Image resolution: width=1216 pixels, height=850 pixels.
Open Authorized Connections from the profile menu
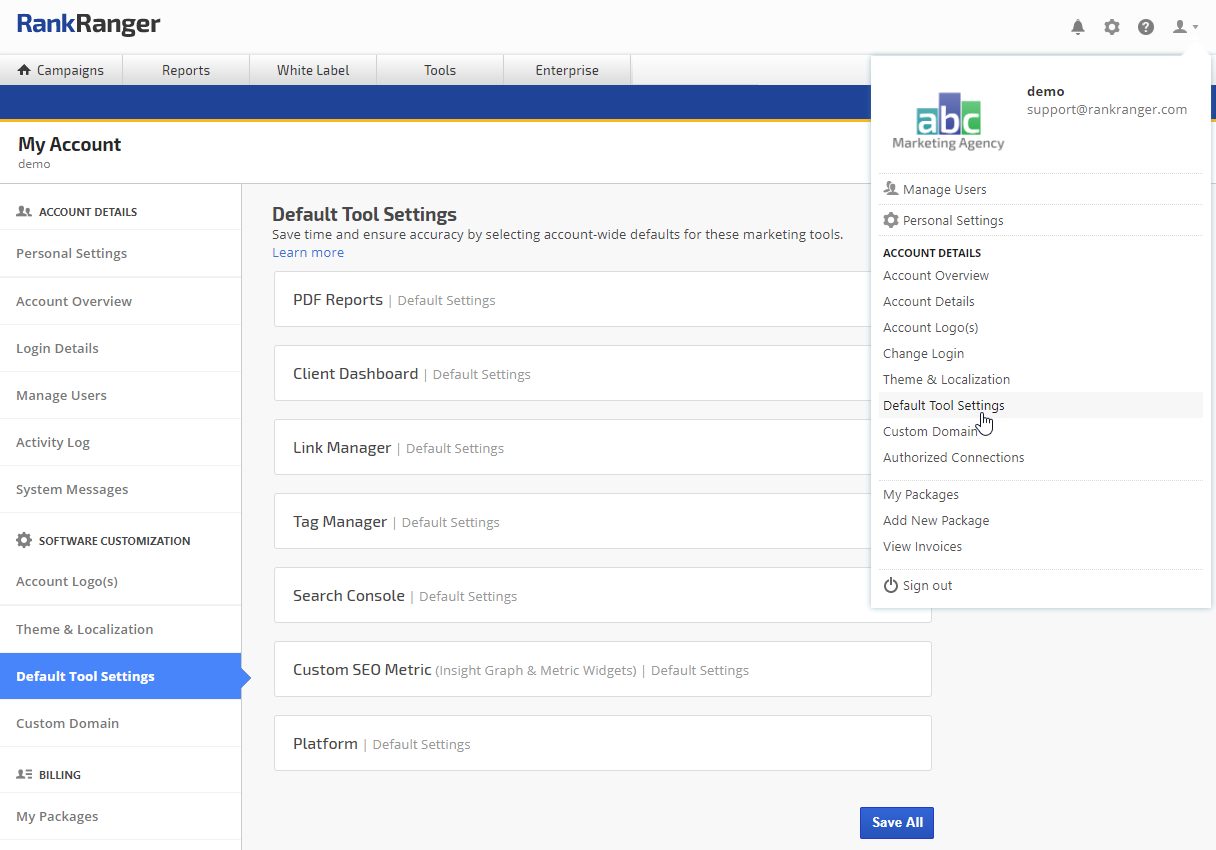click(953, 458)
